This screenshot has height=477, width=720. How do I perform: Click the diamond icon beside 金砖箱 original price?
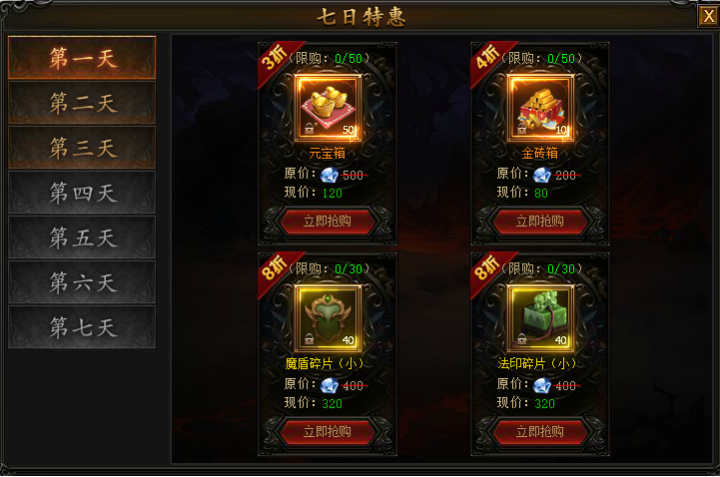542,175
